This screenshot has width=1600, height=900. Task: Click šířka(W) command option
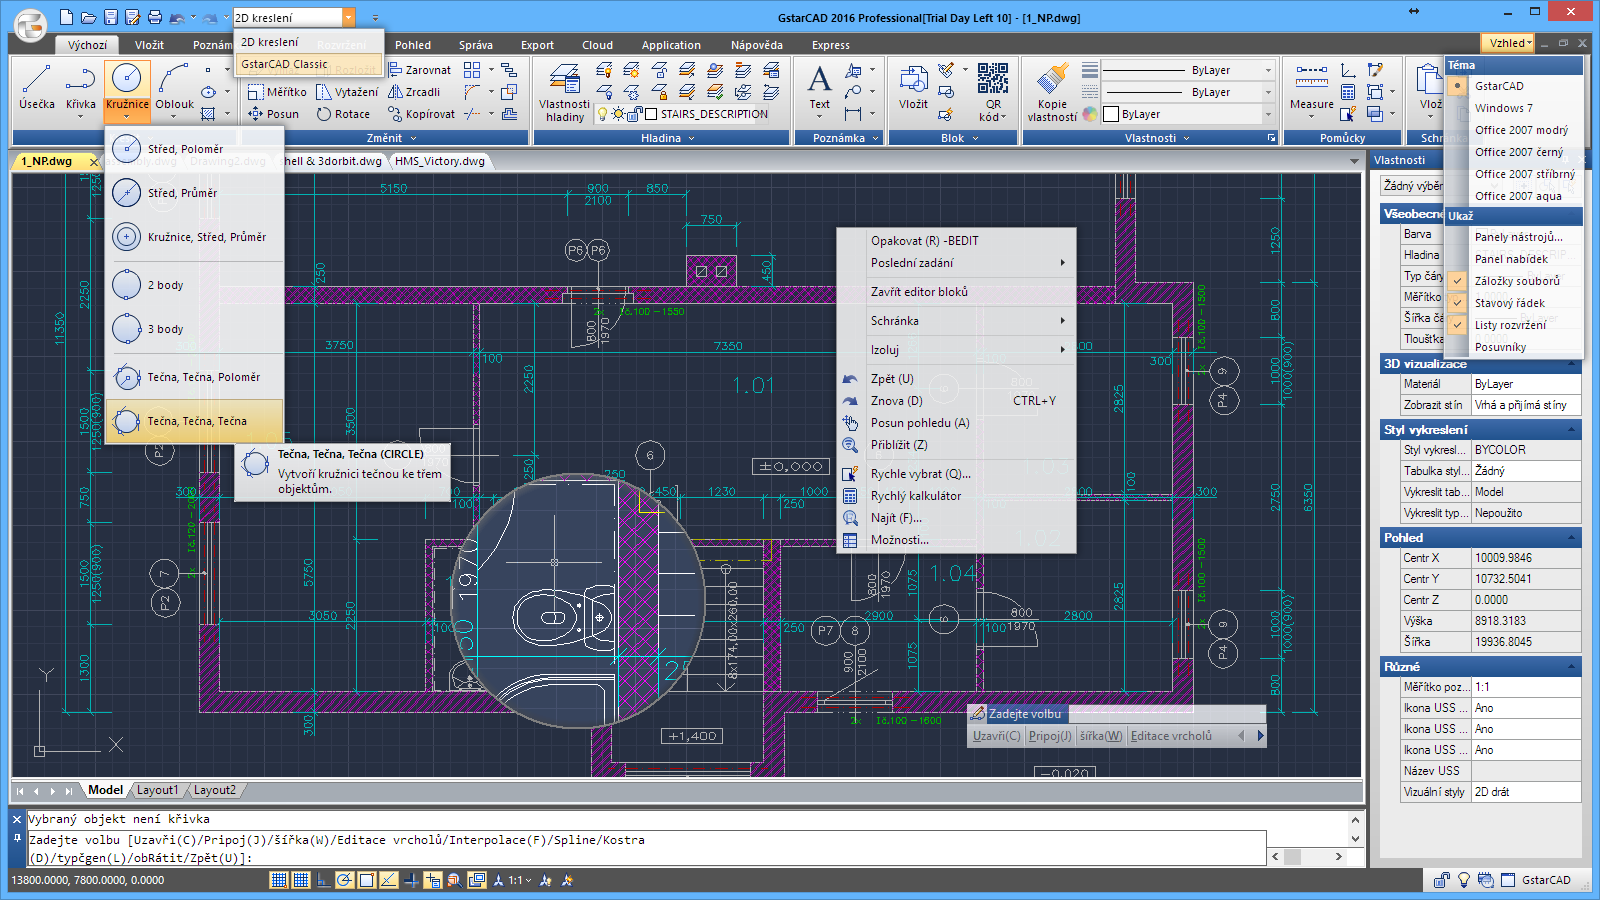(x=1100, y=736)
